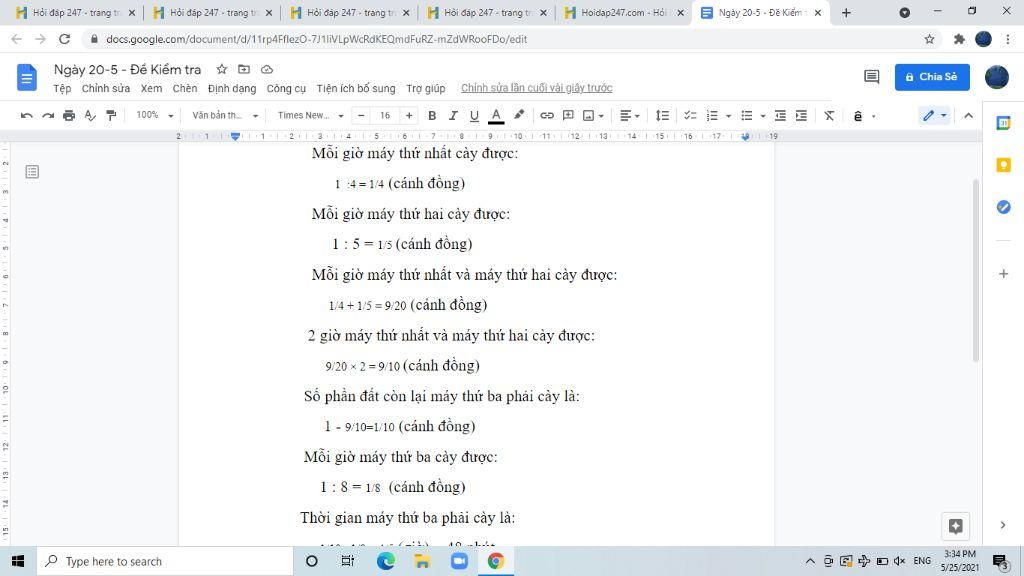Open the text alignment dropdown
The height and width of the screenshot is (576, 1024).
[630, 116]
